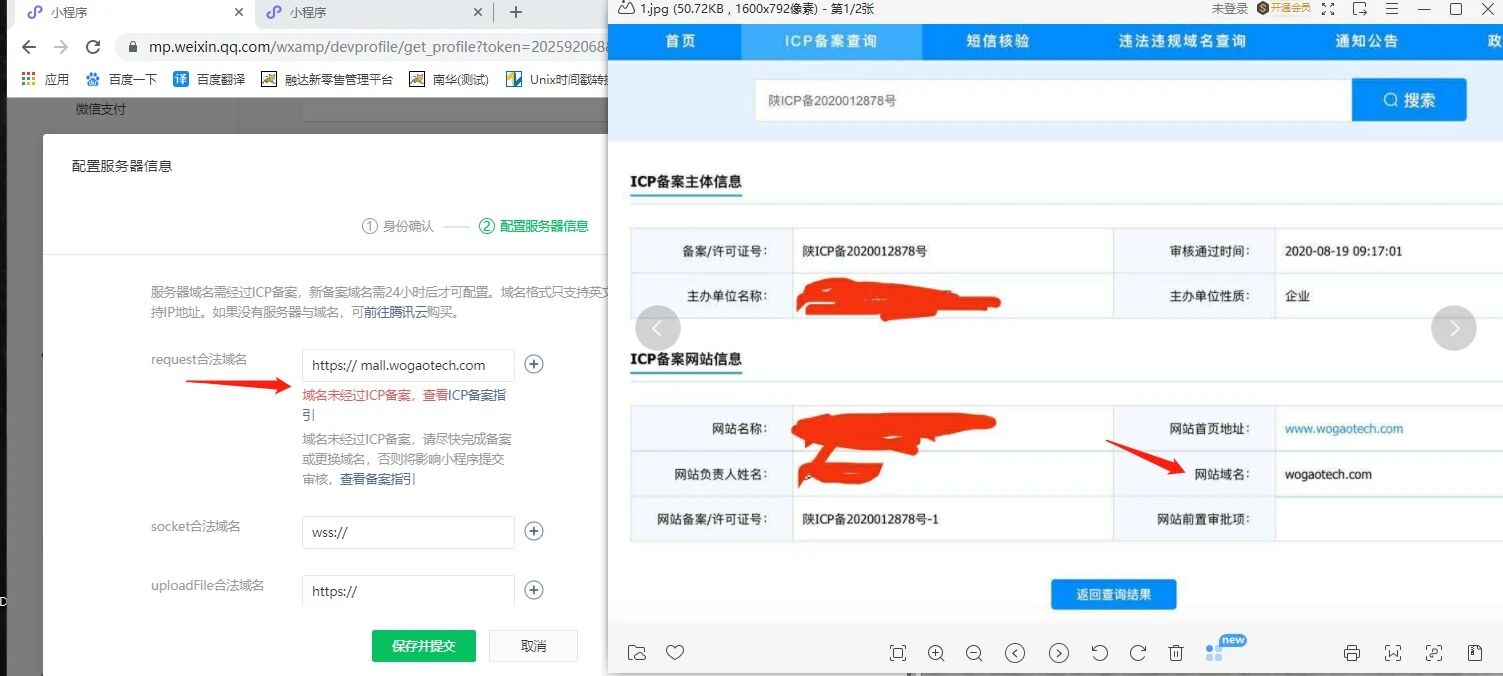
Task: Click 未登录 in the image viewer
Action: pos(1229,9)
